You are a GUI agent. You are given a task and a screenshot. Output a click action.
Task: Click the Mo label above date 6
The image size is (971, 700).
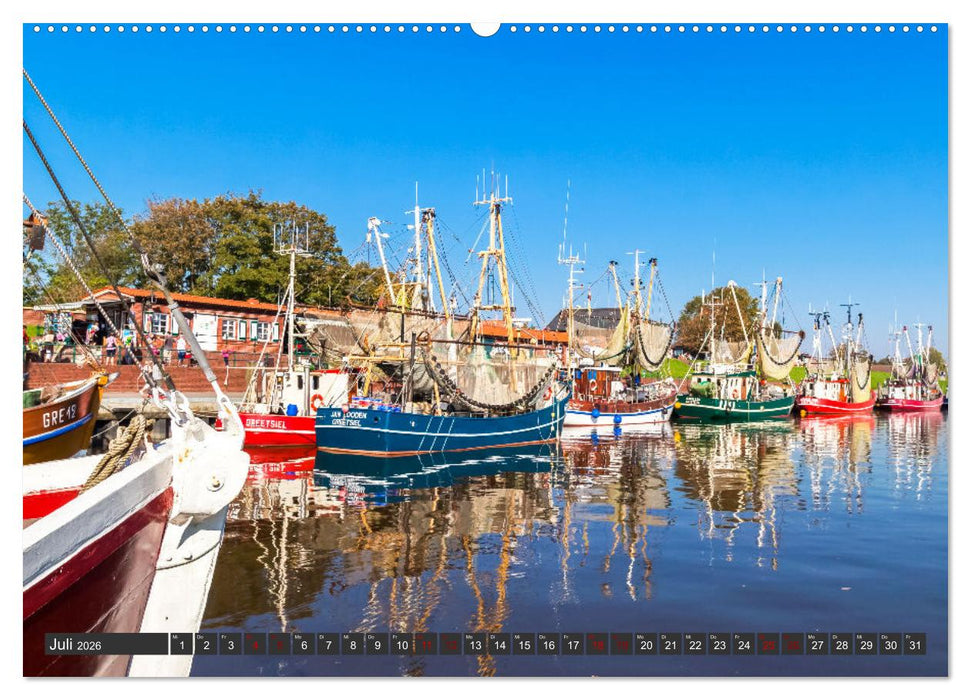pyautogui.click(x=300, y=636)
